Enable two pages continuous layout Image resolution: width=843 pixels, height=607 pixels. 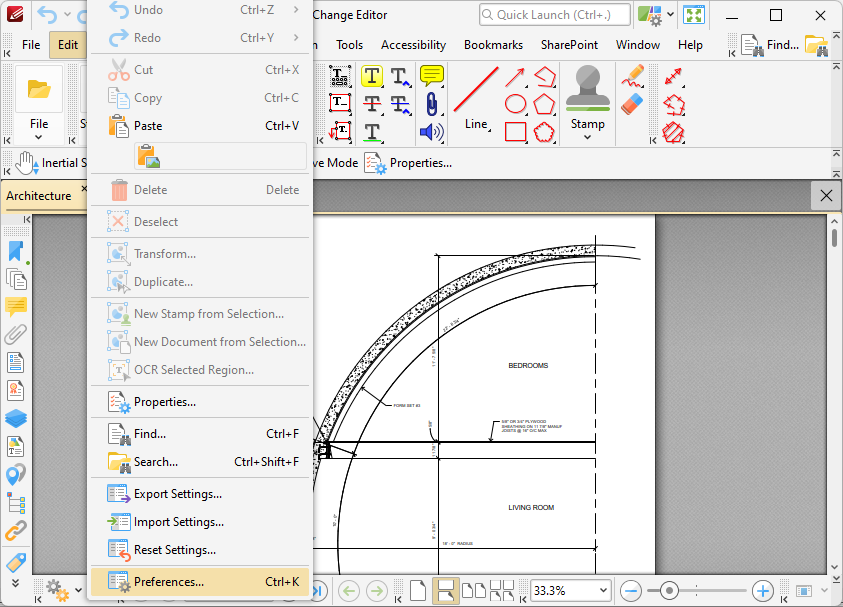[x=502, y=591]
